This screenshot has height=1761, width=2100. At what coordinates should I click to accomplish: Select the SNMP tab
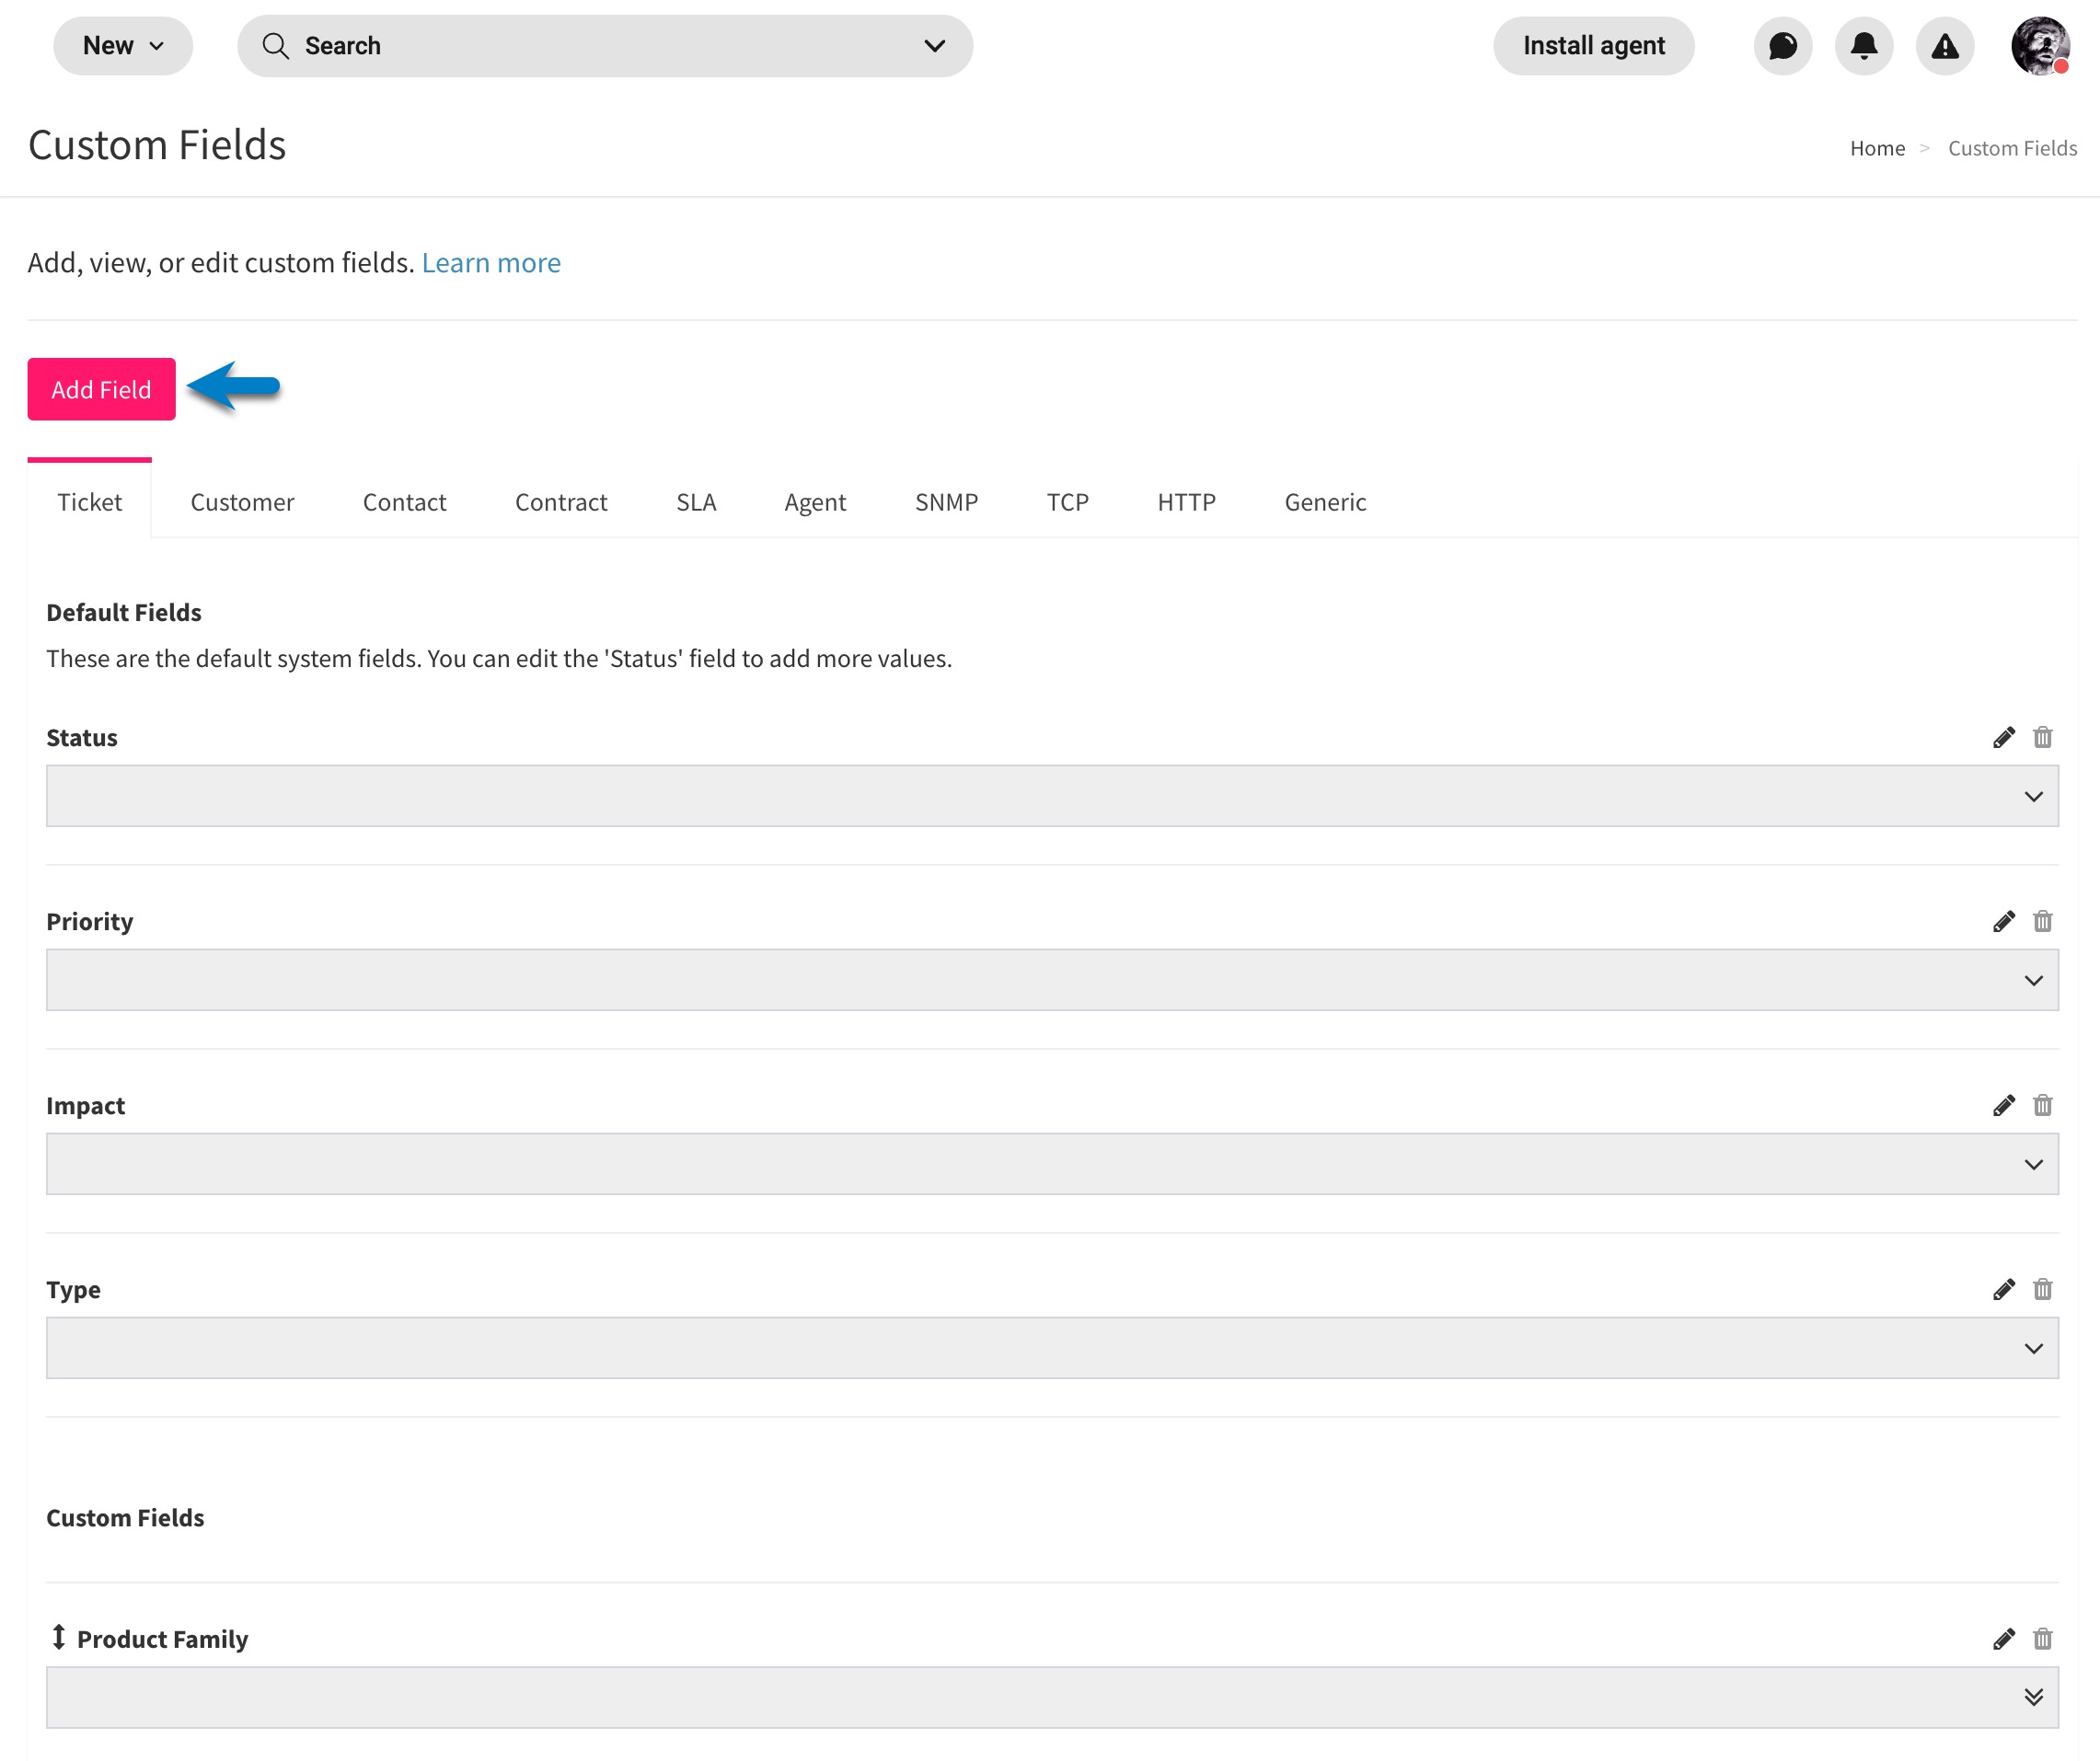click(x=946, y=502)
